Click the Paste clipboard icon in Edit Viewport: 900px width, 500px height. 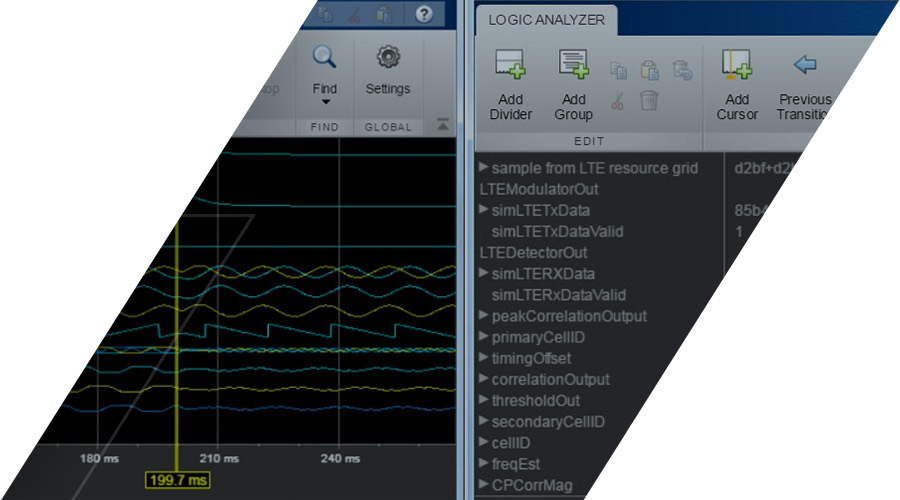point(650,69)
